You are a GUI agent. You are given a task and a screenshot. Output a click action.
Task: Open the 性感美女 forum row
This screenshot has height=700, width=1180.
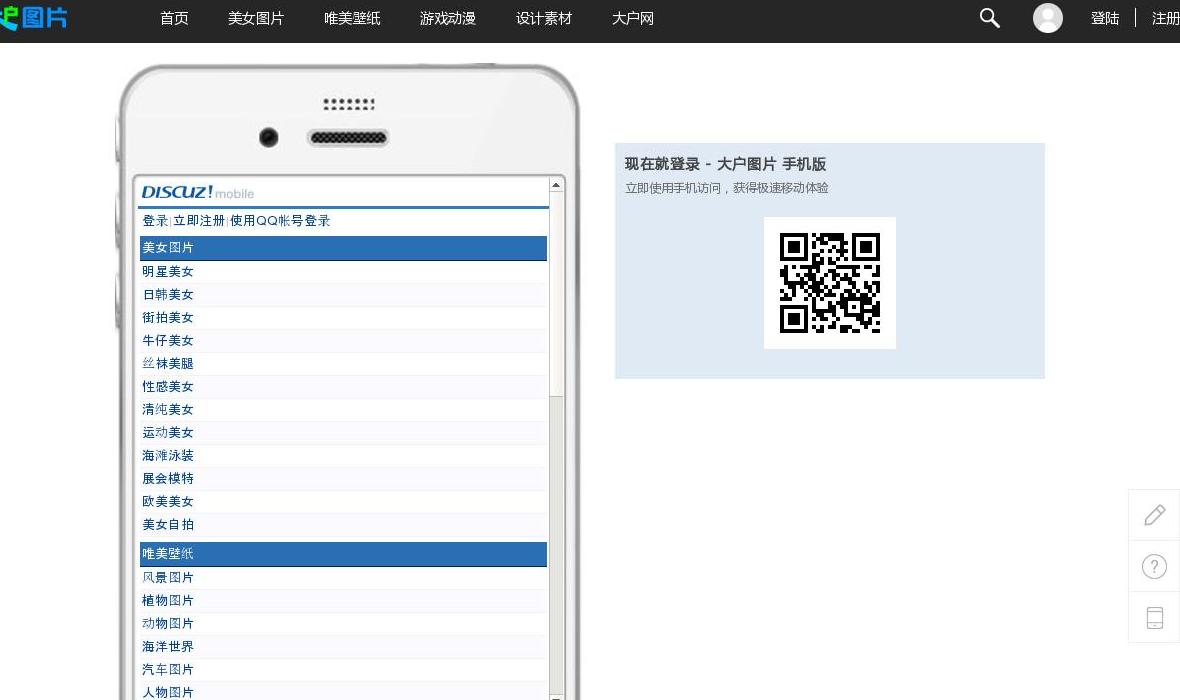point(343,387)
